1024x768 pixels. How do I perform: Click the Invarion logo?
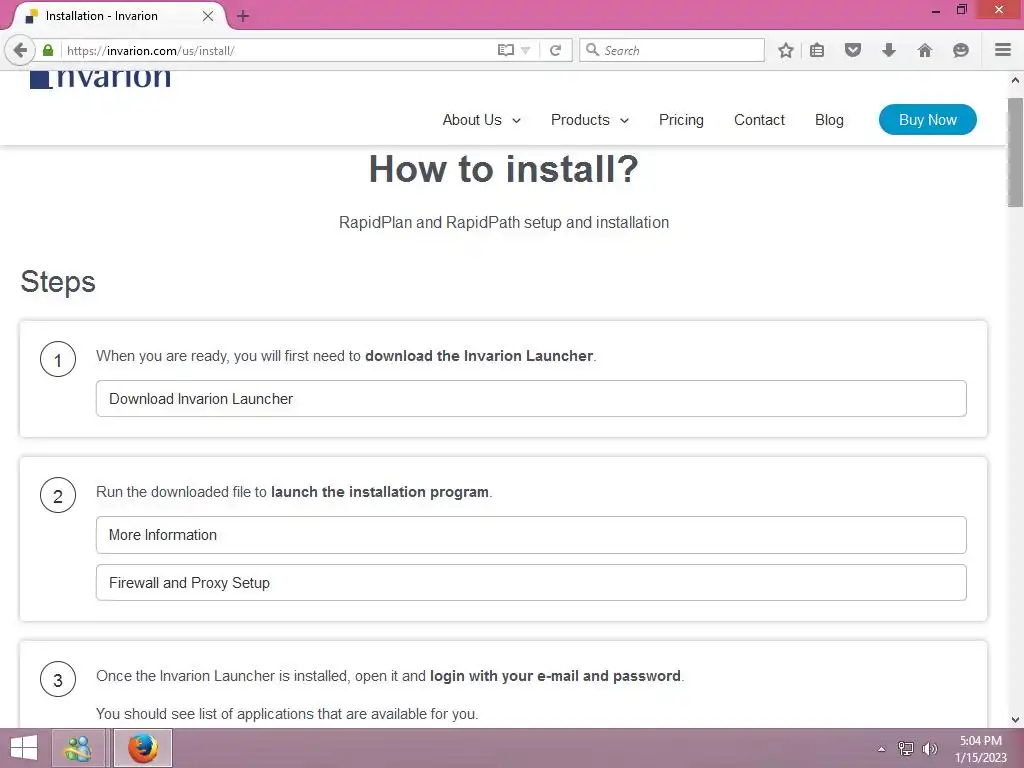(x=100, y=77)
